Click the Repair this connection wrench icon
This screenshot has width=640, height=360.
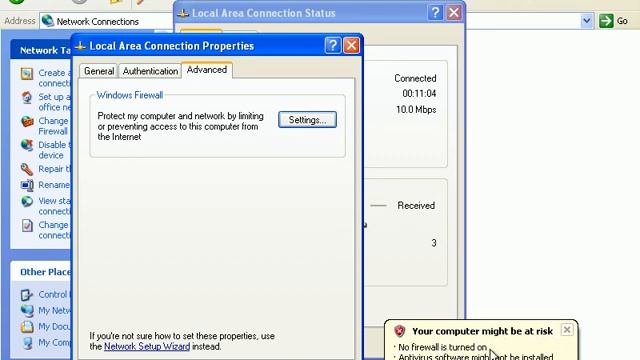(27, 169)
